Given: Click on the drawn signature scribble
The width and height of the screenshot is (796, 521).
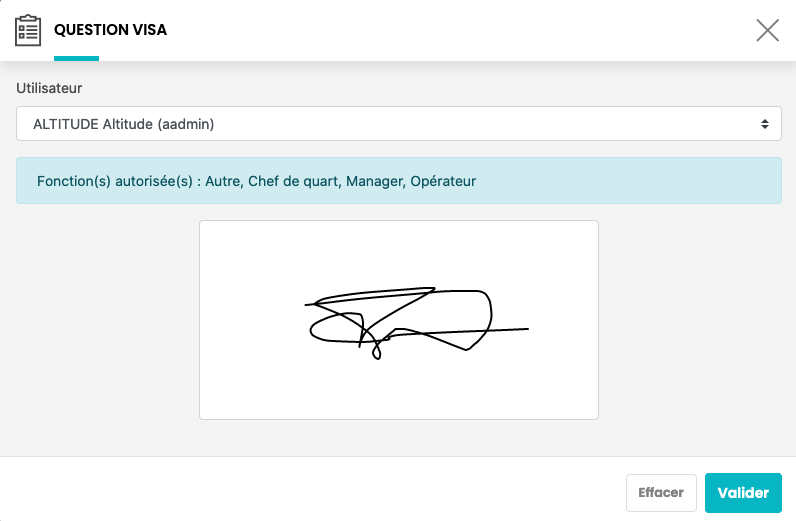Looking at the screenshot, I should (400, 318).
